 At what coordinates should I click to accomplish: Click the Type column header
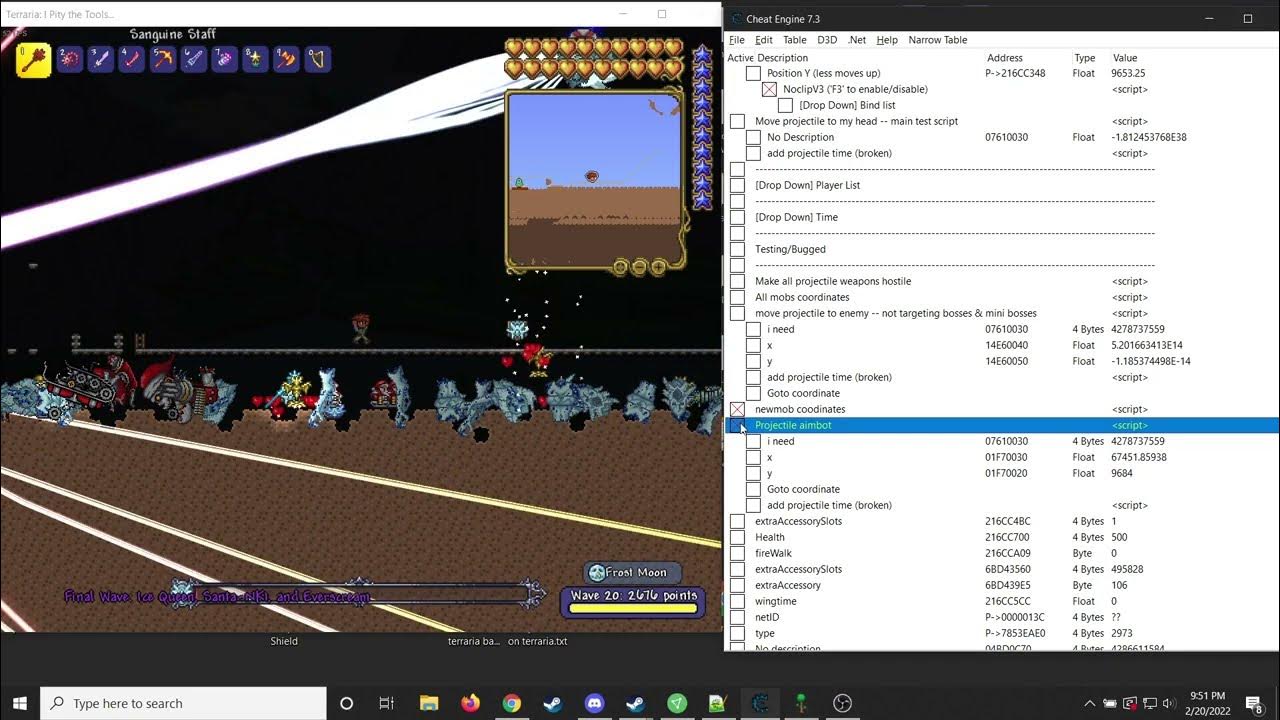tap(1085, 58)
